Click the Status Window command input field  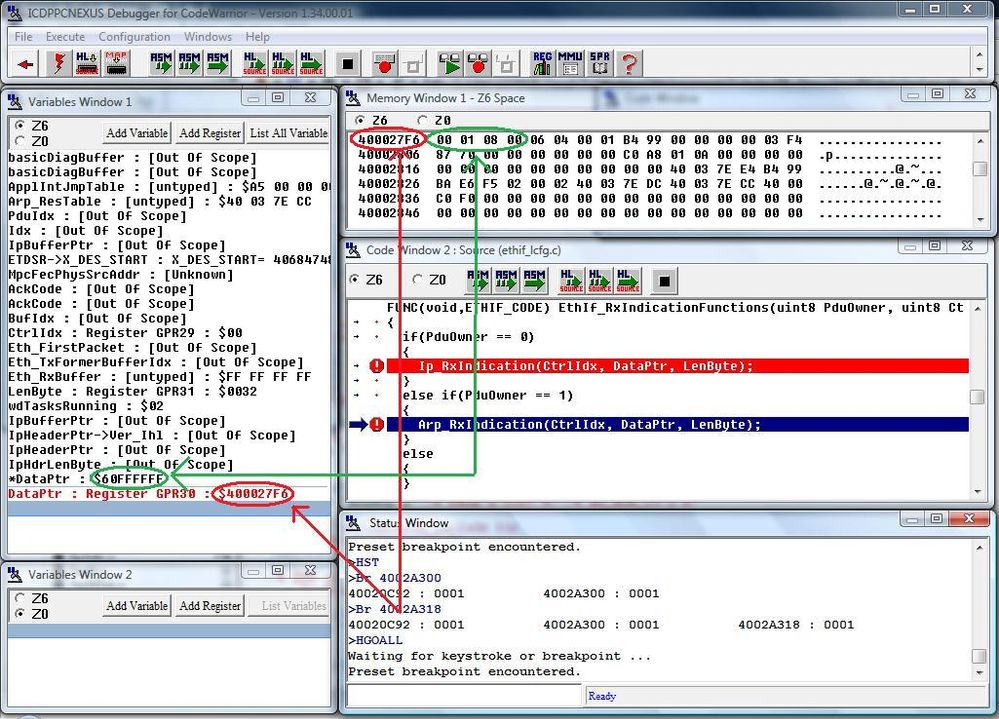[x=464, y=695]
